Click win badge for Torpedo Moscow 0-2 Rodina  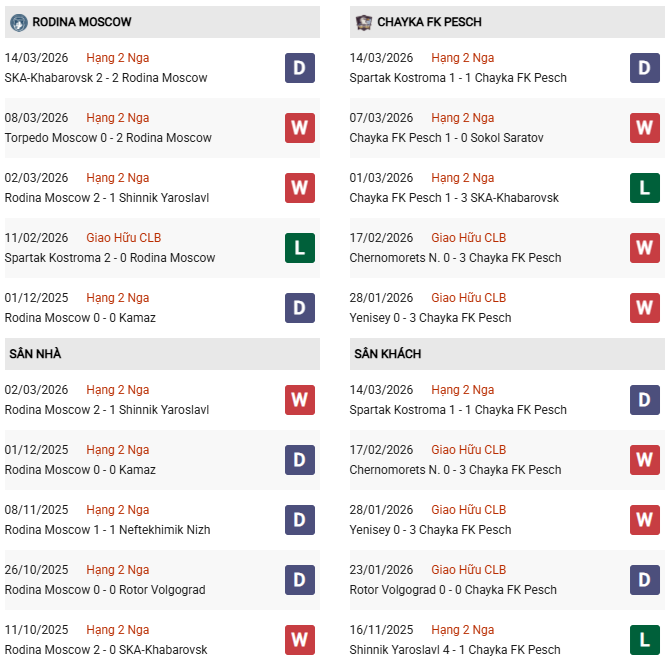[x=300, y=128]
